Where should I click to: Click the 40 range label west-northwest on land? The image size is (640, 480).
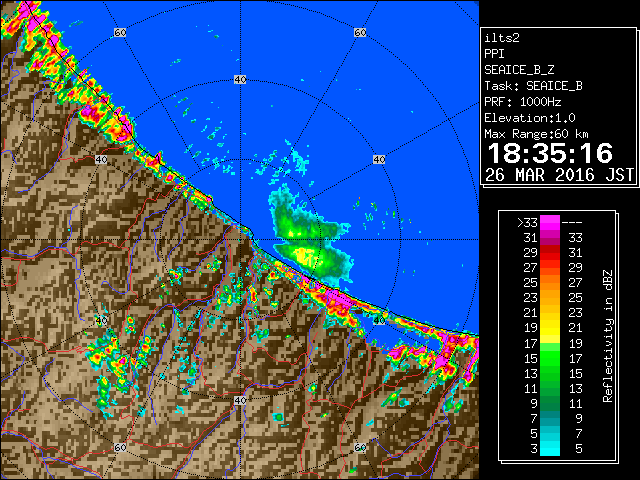101,160
